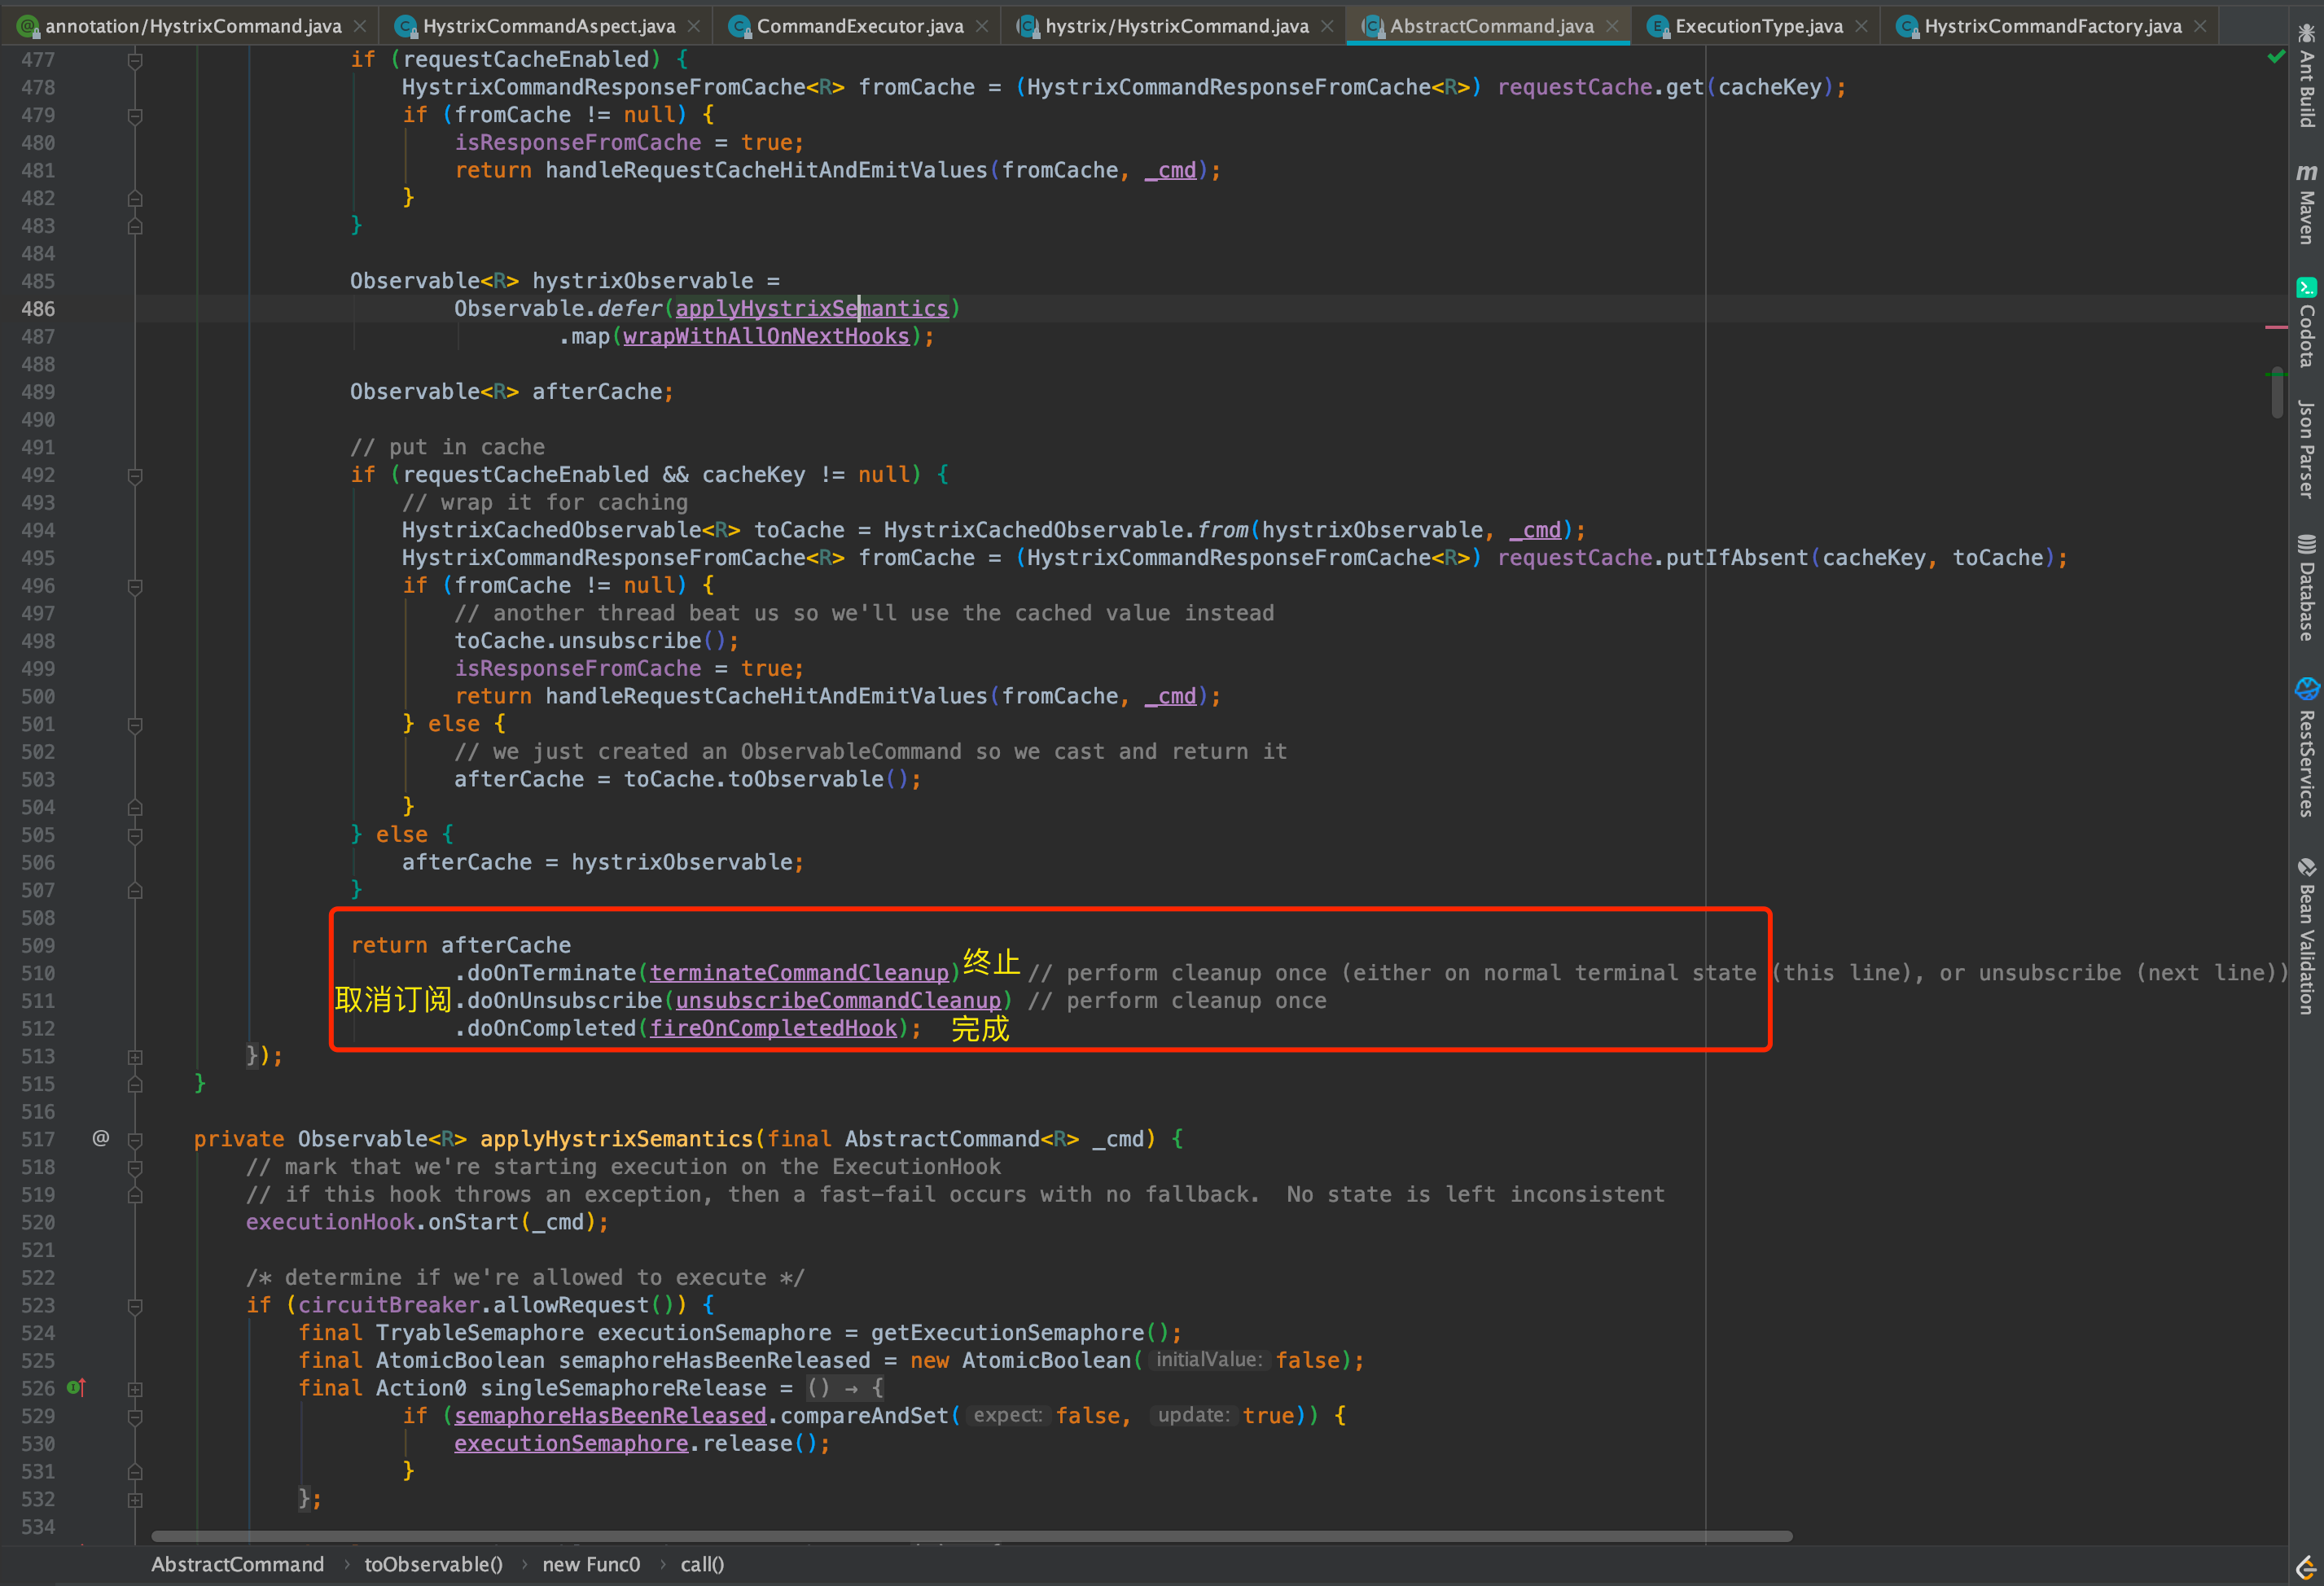Expand folded lambda at line 526

135,1389
